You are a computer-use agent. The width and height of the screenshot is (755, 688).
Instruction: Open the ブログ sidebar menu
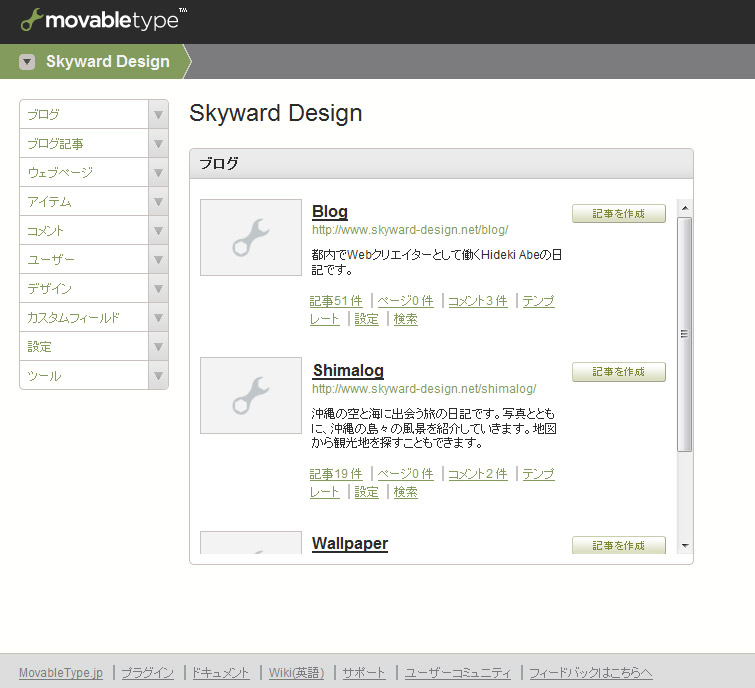84,114
